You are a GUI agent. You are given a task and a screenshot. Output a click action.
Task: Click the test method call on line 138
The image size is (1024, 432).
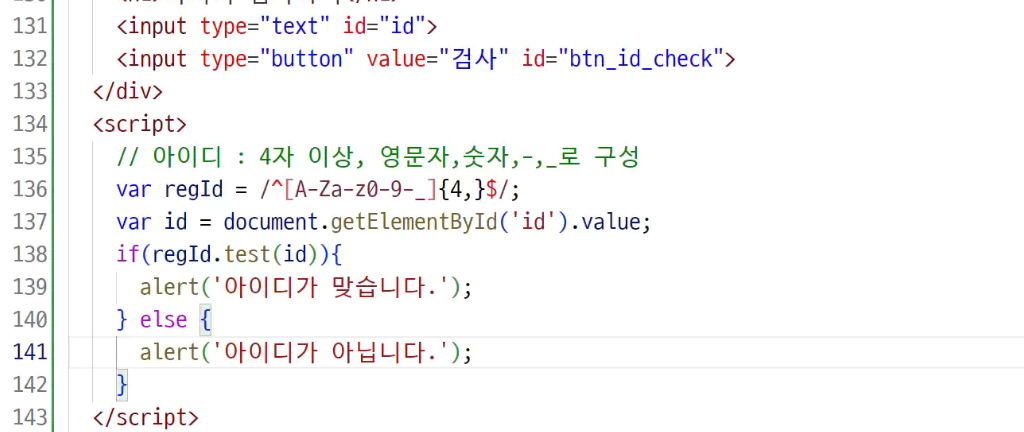tap(247, 255)
